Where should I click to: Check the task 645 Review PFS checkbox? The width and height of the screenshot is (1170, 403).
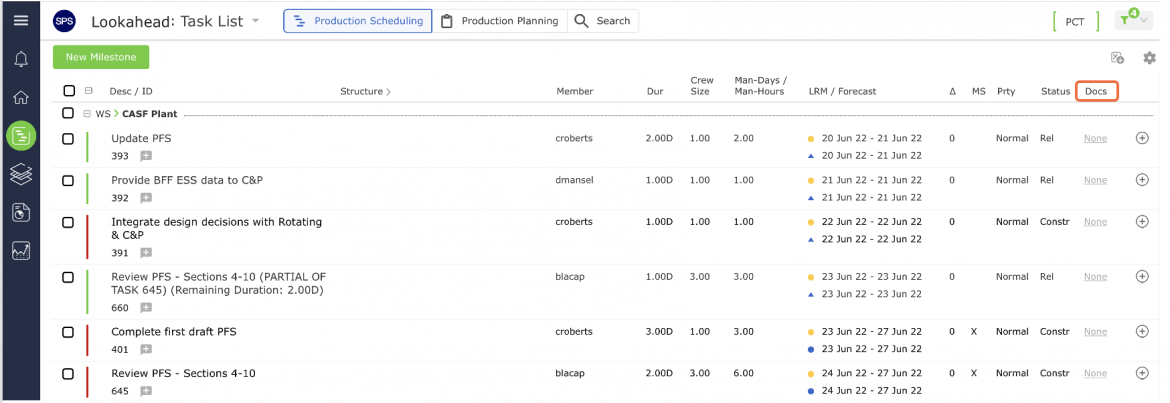68,374
